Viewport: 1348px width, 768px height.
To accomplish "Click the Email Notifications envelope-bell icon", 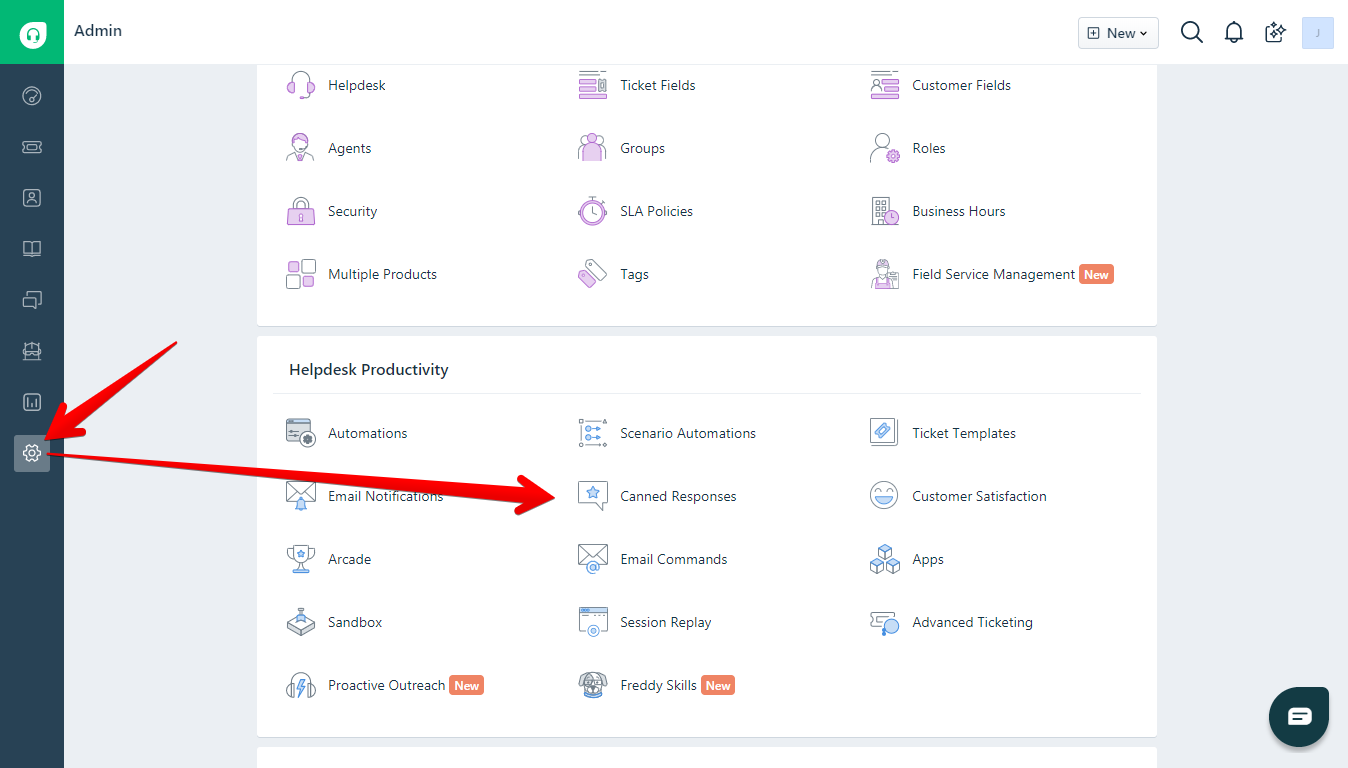I will coord(301,496).
